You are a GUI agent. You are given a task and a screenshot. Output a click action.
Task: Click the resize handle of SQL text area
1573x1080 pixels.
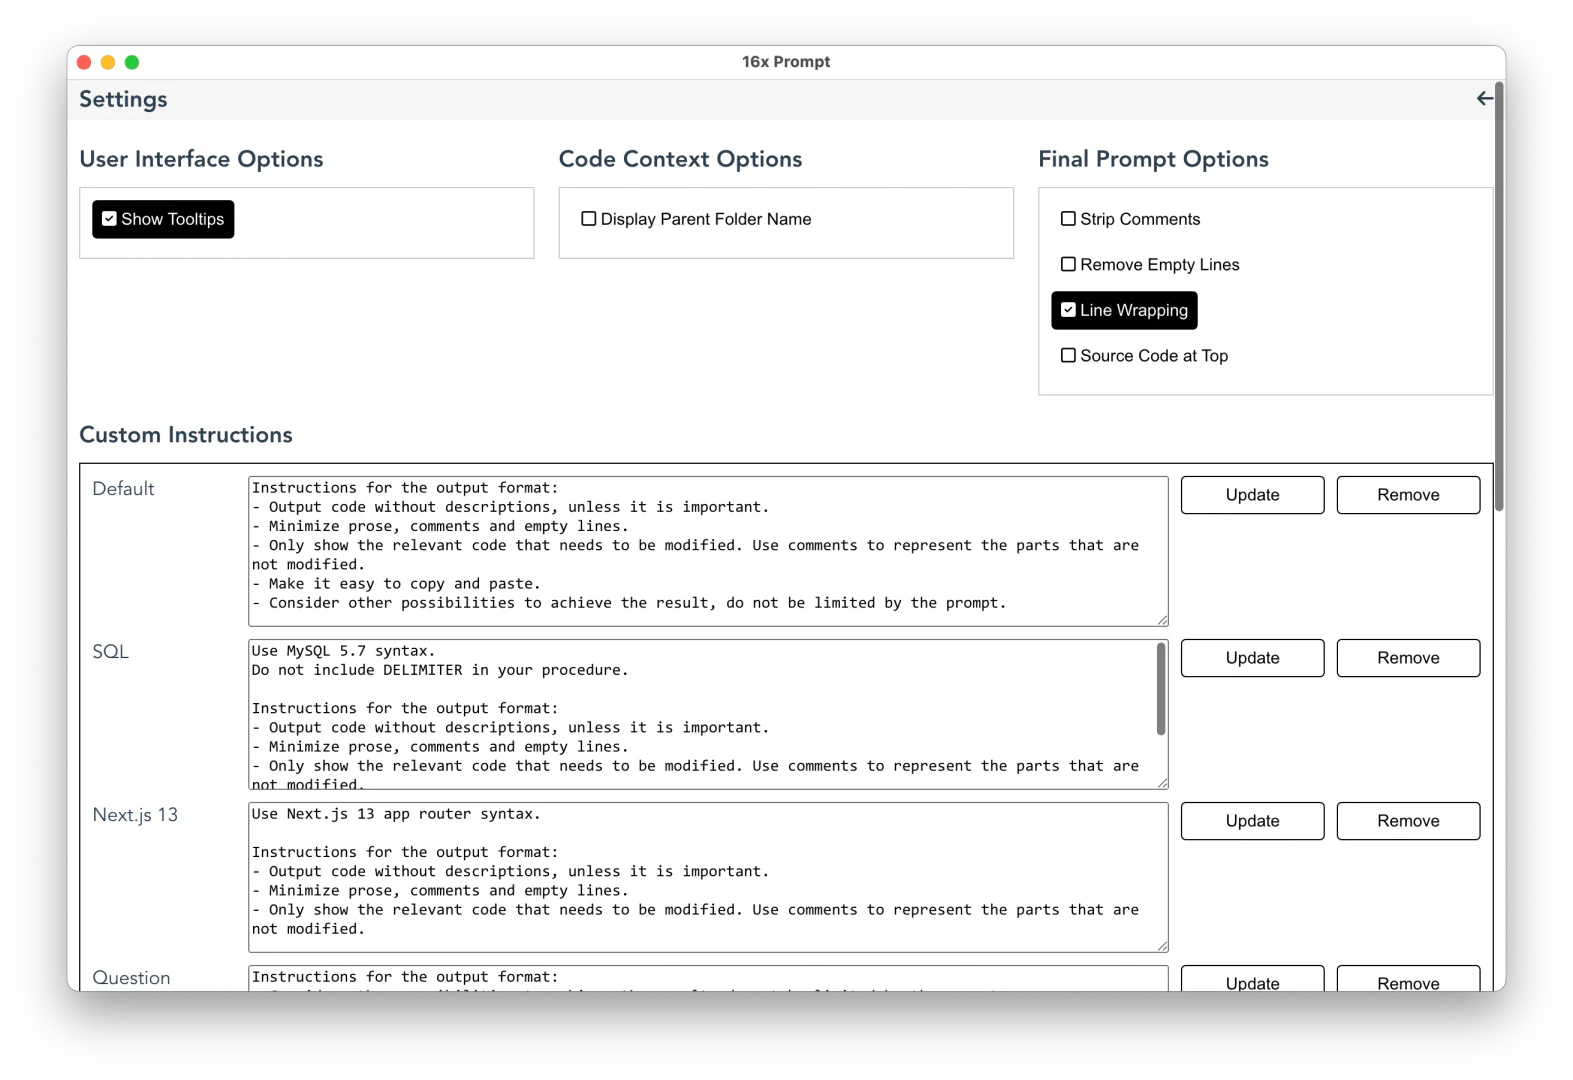1162,783
